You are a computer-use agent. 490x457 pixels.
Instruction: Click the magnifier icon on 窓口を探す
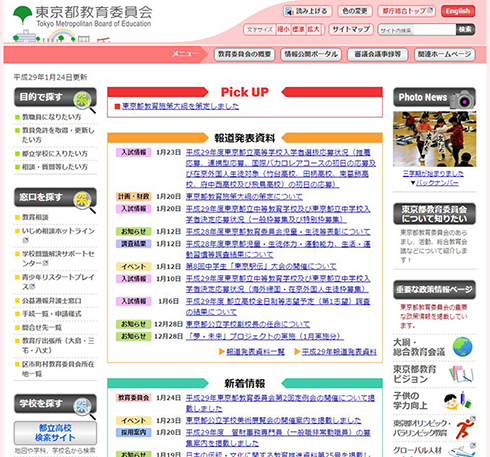(x=84, y=201)
